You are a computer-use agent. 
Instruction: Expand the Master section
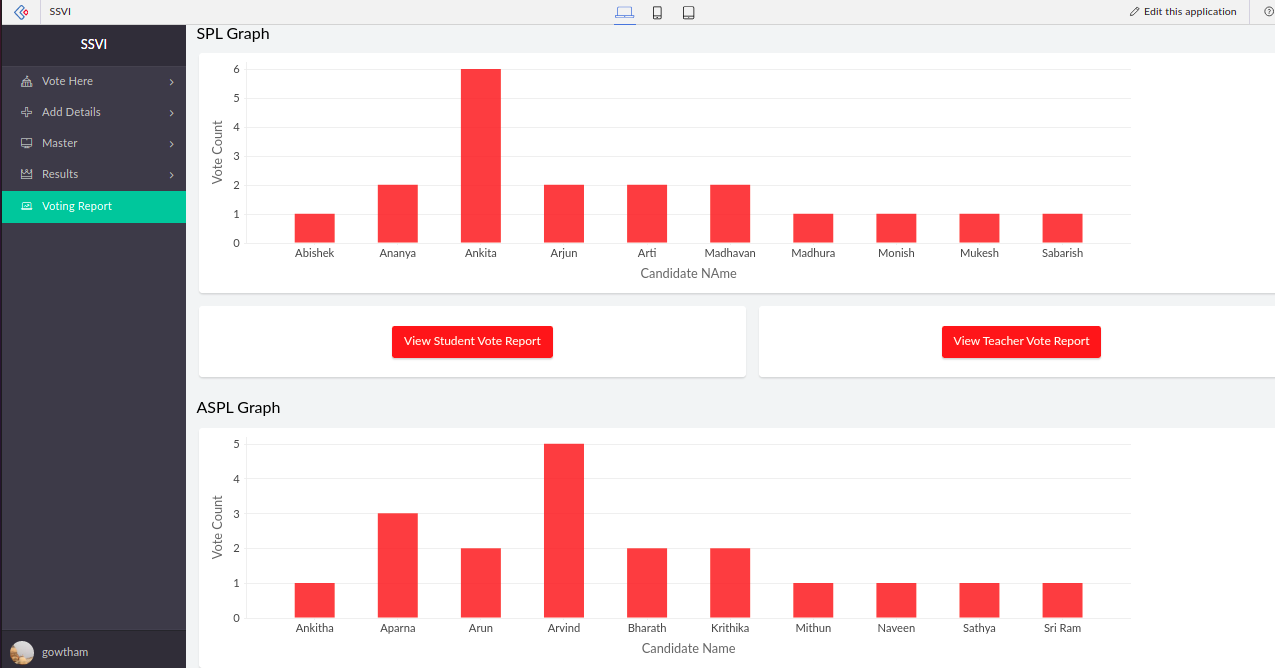62,143
